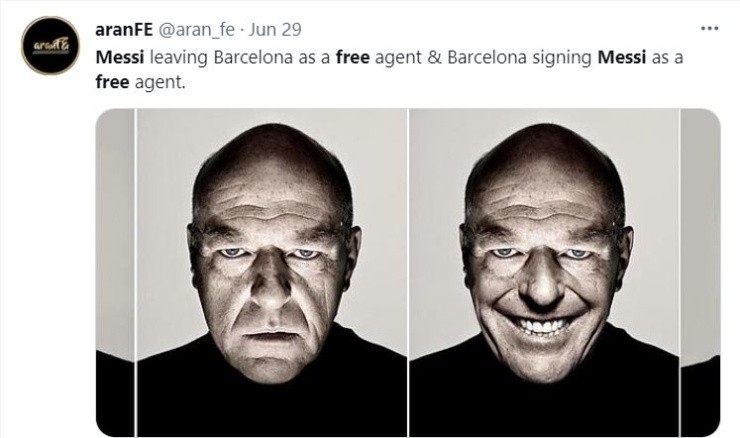Open the frowning face photo
The height and width of the screenshot is (438, 740).
click(x=271, y=272)
